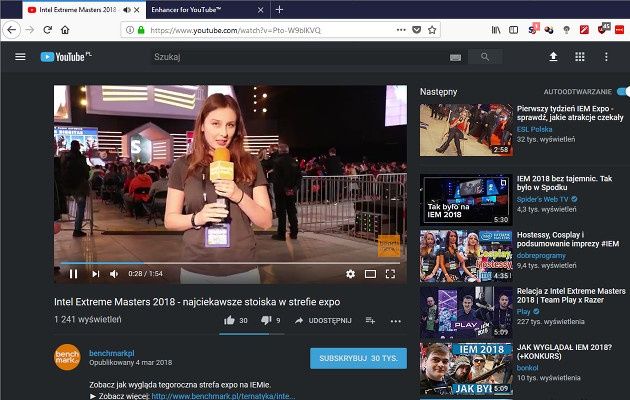Open the on-screen keyboard icon

click(455, 57)
